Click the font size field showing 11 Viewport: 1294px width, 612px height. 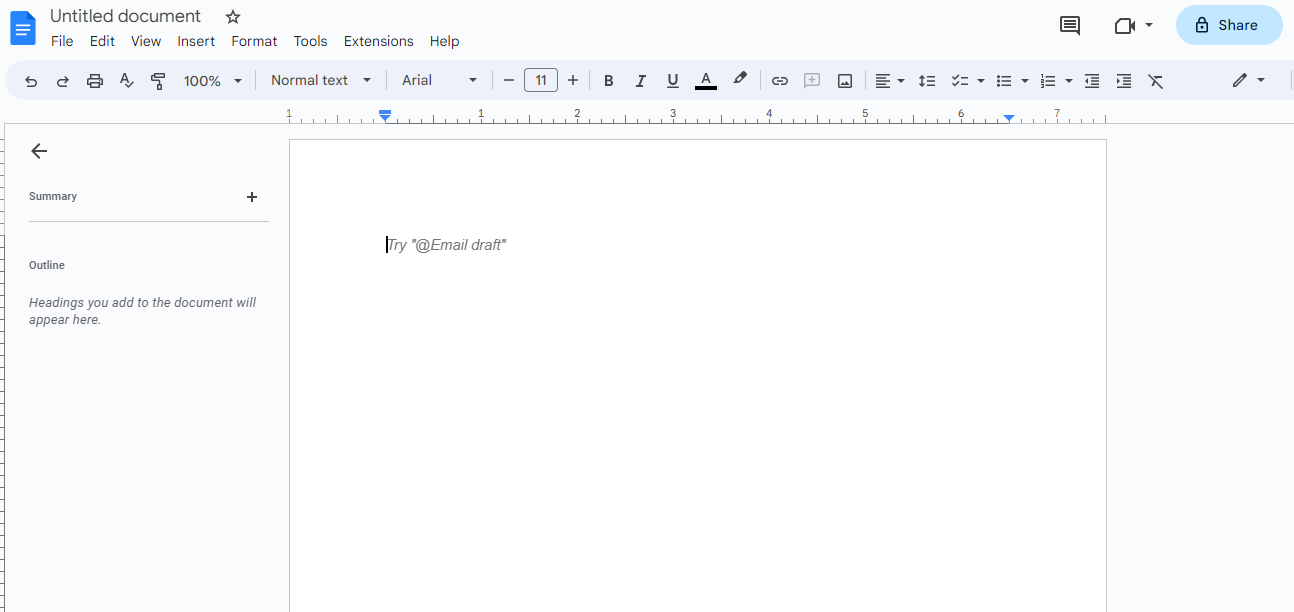tap(541, 80)
